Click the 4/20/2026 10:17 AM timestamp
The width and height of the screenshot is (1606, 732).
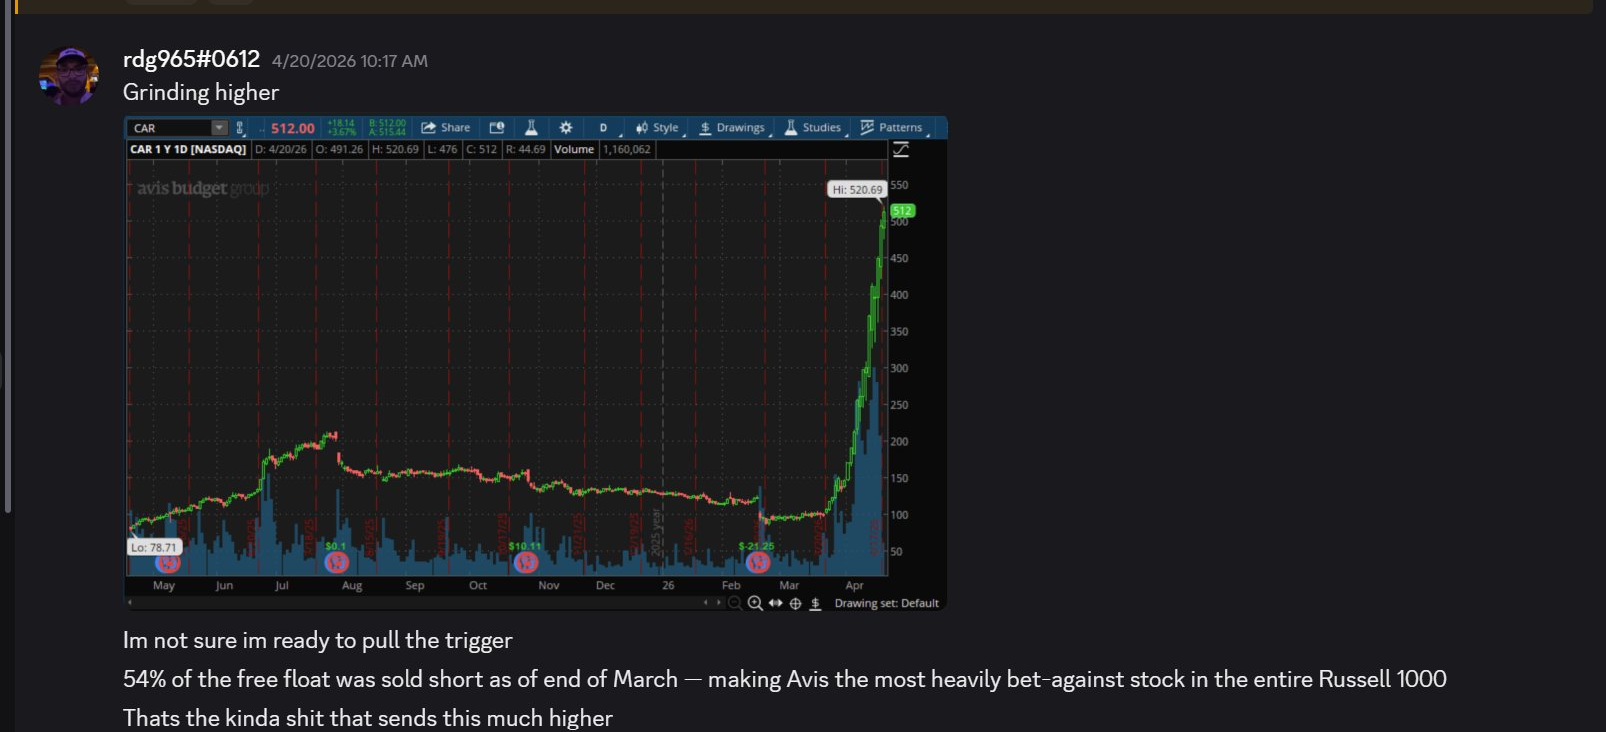350,61
